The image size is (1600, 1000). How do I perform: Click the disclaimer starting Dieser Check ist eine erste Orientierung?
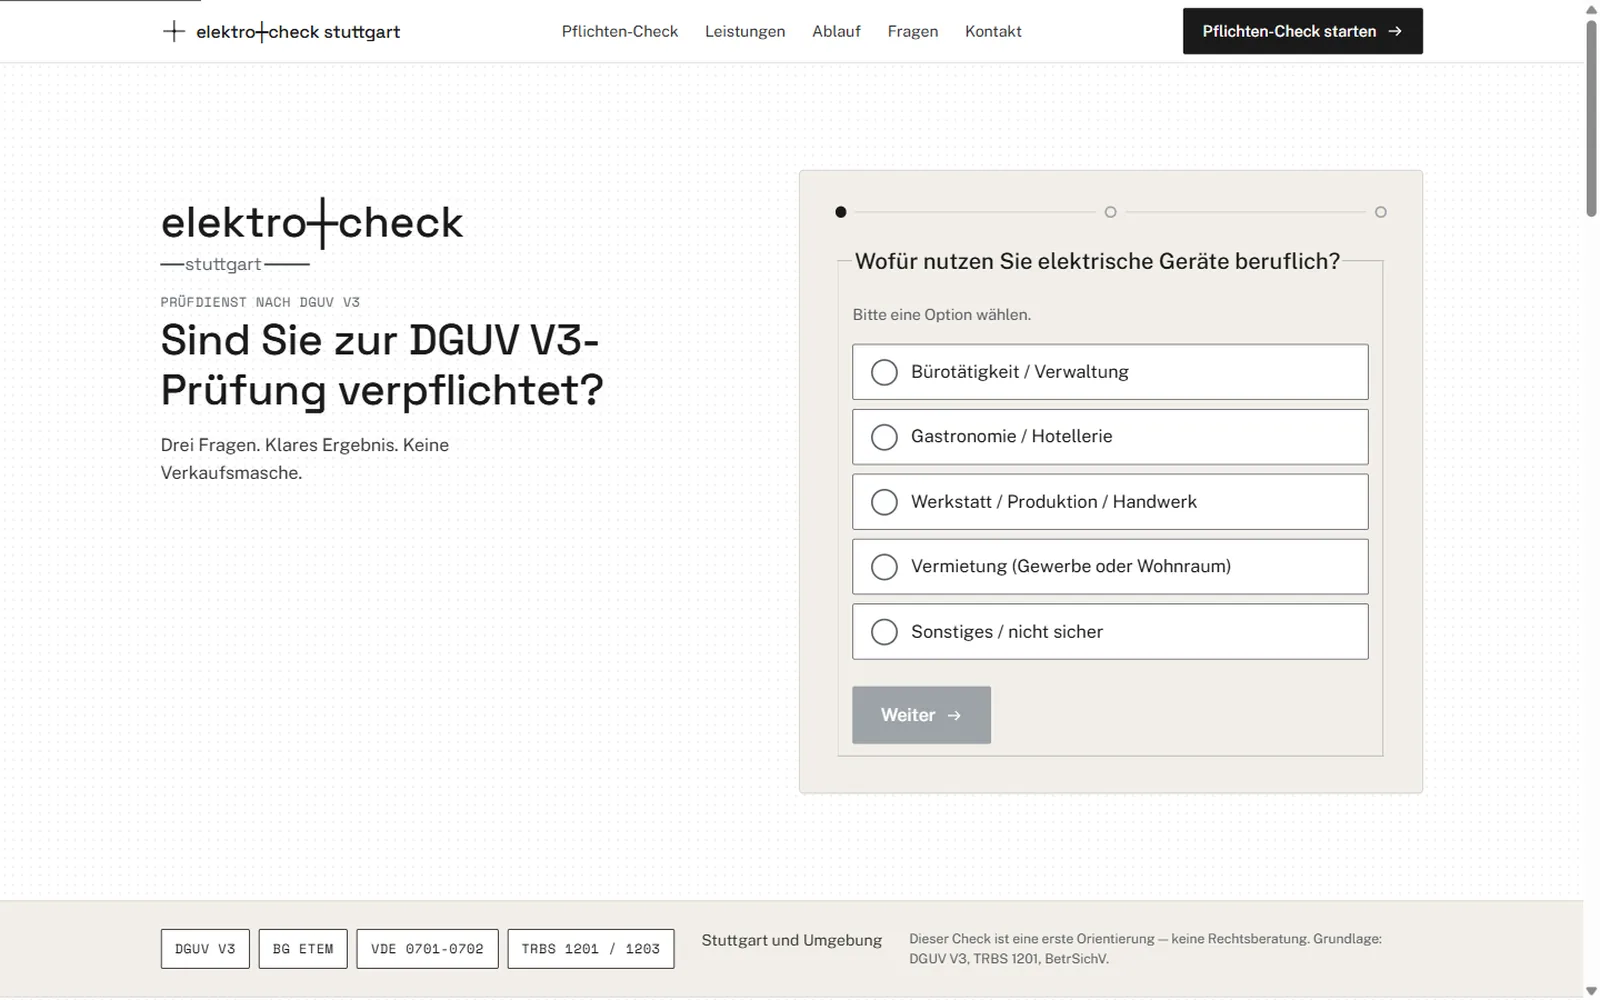(1145, 949)
